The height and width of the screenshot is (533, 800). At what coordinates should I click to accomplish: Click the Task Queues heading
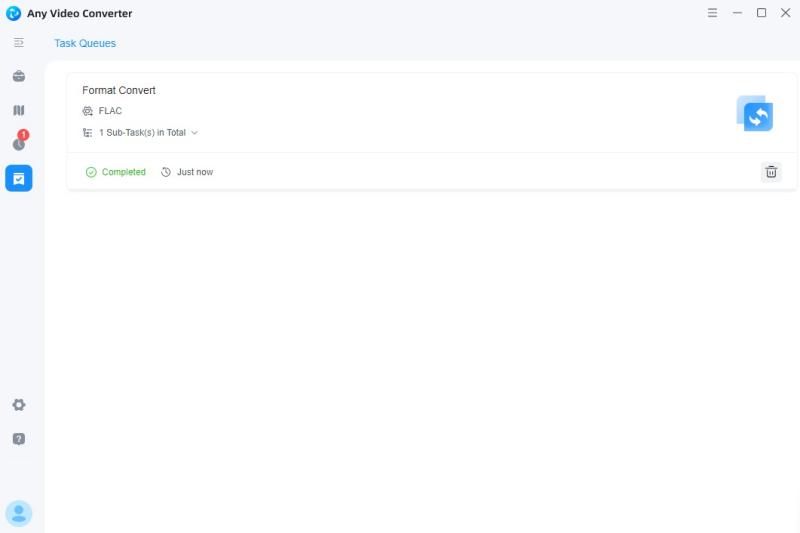pyautogui.click(x=85, y=43)
